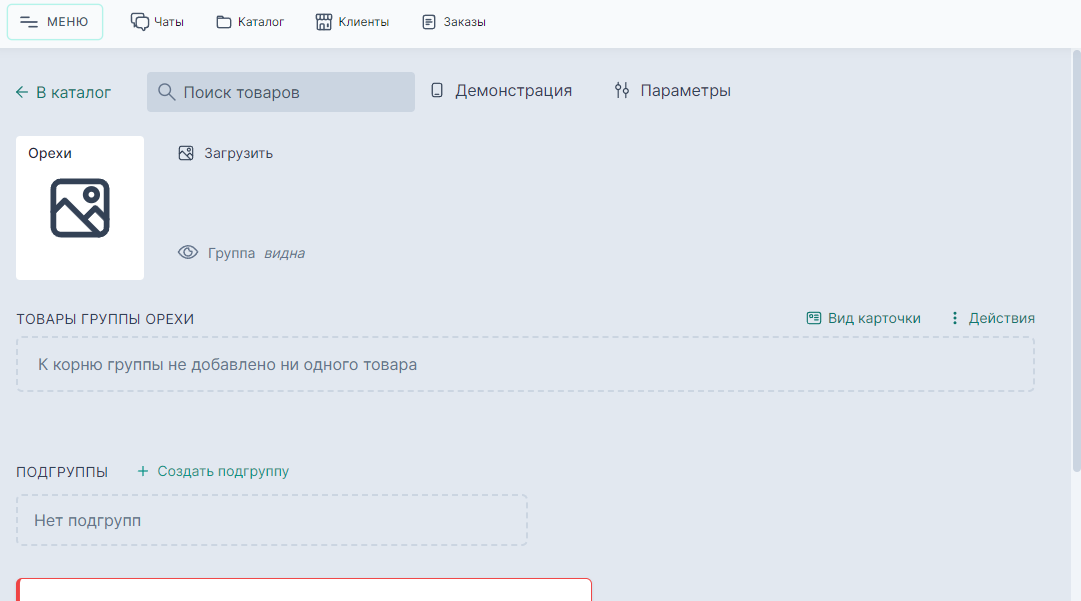Click the Поиск товаров search field
The height and width of the screenshot is (601, 1081).
tap(280, 91)
